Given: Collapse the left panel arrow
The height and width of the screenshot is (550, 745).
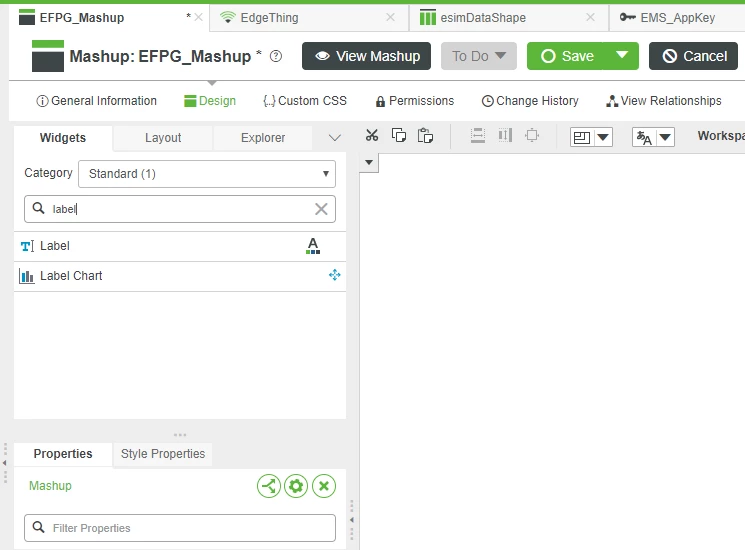Looking at the screenshot, I should coord(5,463).
